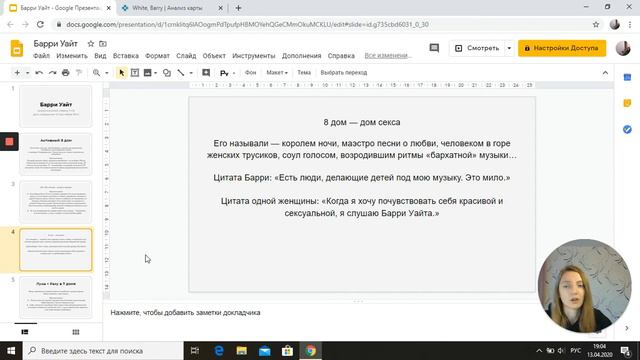Open the Файл menu
The image size is (640, 360).
42,56
